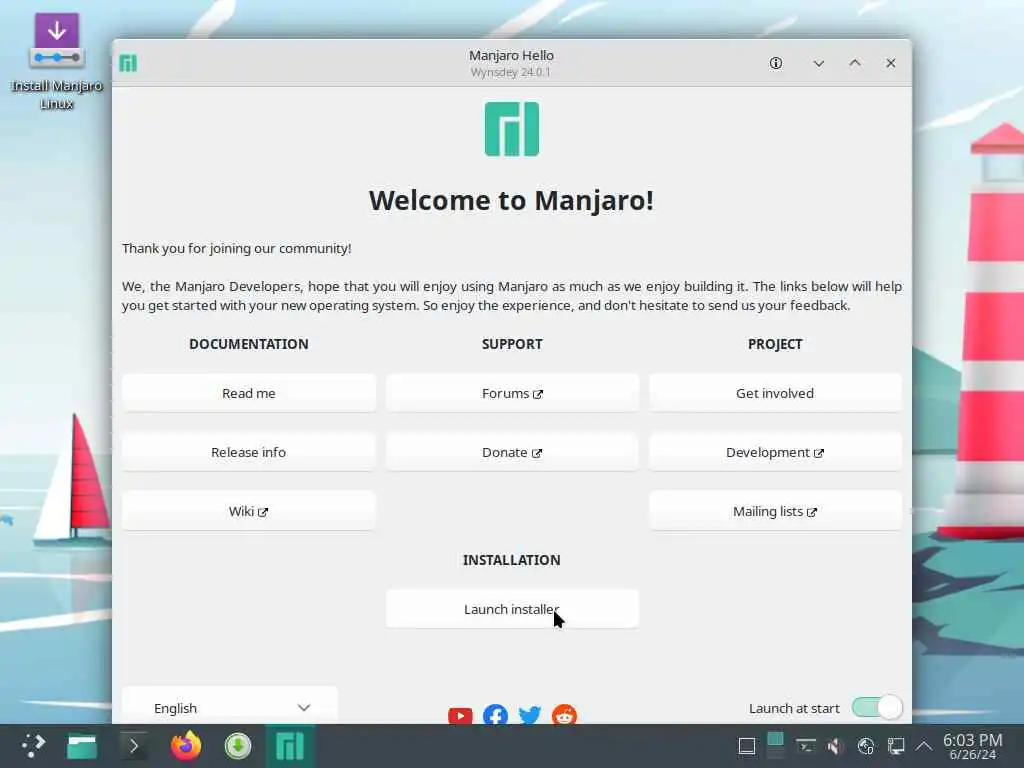Image resolution: width=1024 pixels, height=768 pixels.
Task: Open the terminal tray icon
Action: click(806, 746)
